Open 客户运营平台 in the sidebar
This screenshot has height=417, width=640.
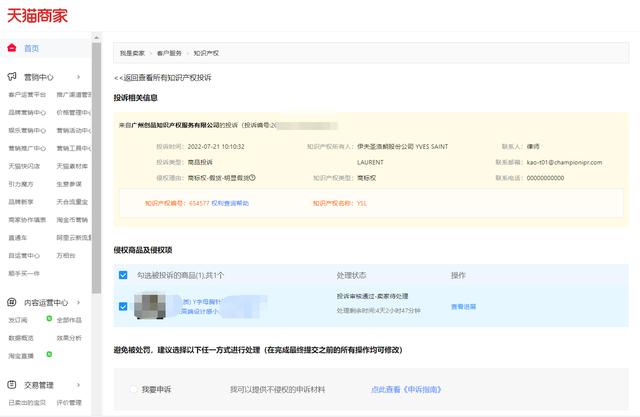[x=27, y=95]
